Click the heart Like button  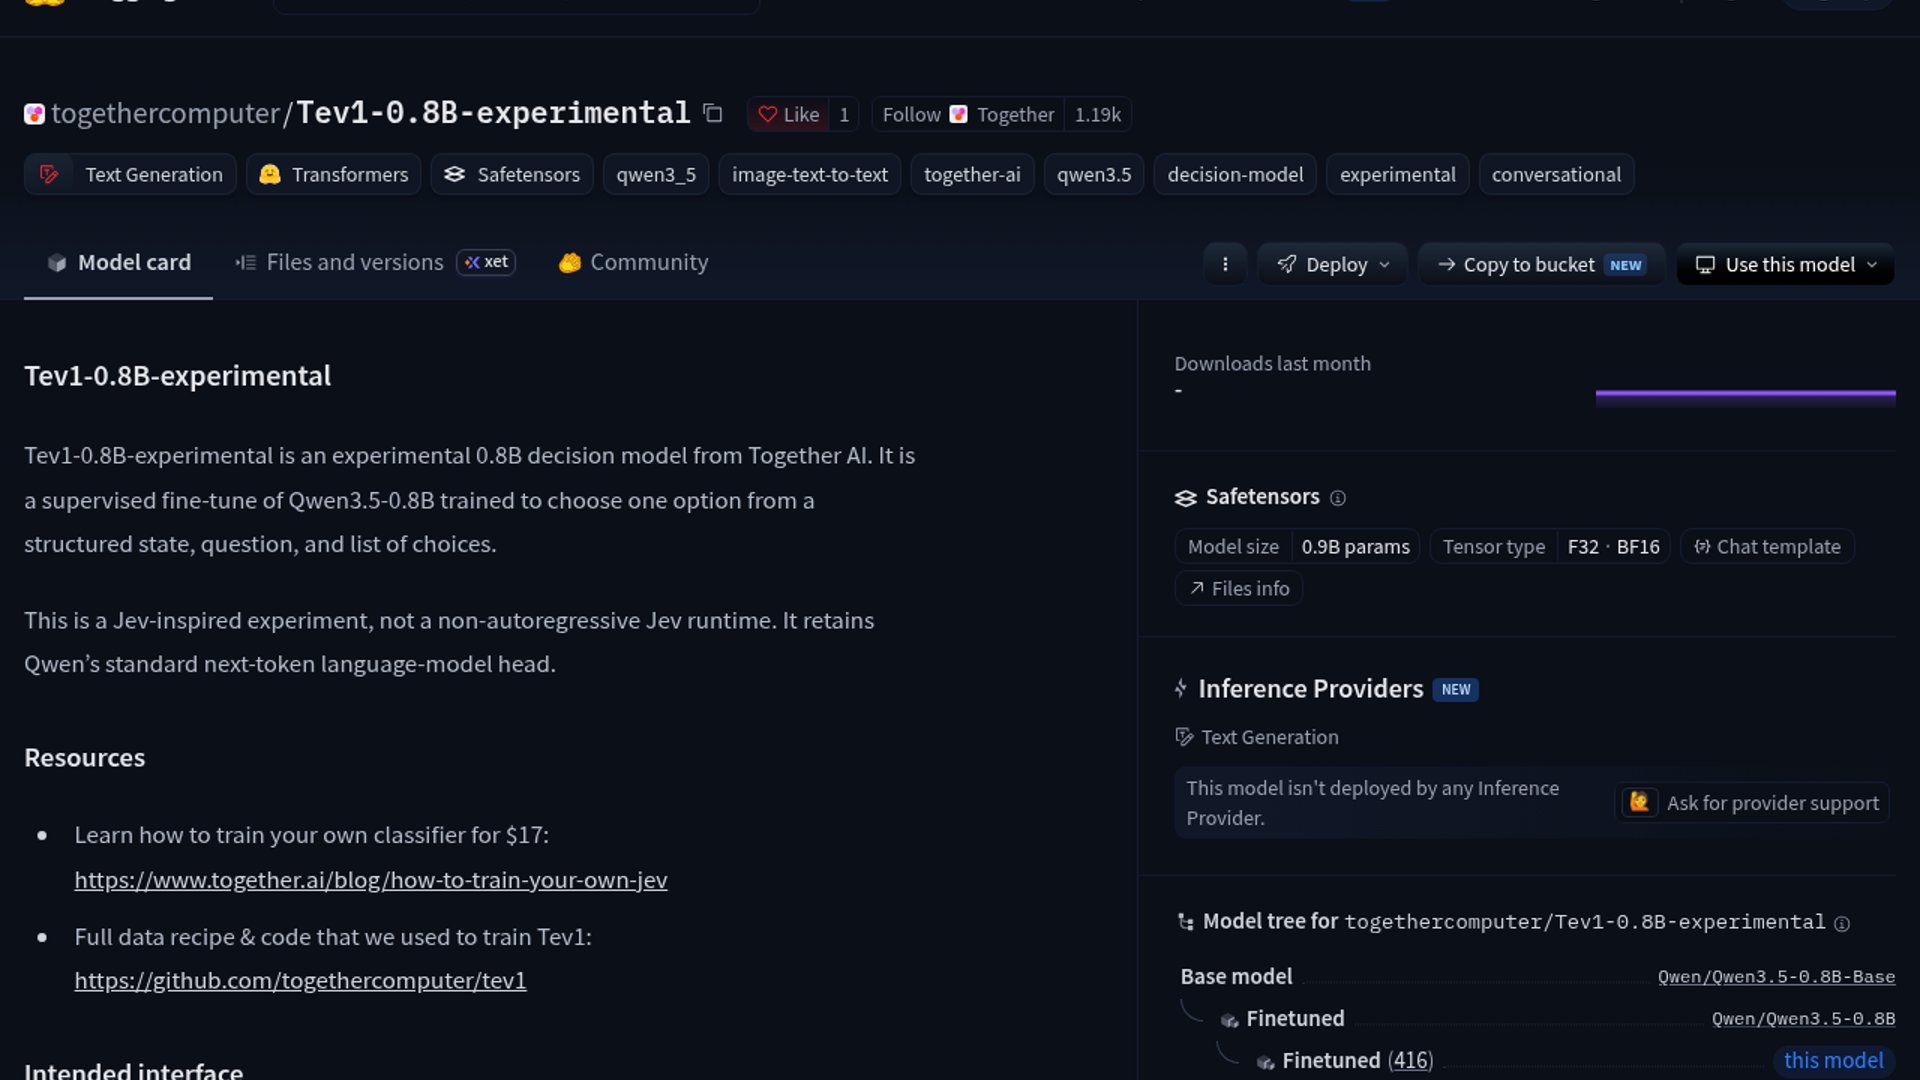click(x=789, y=115)
